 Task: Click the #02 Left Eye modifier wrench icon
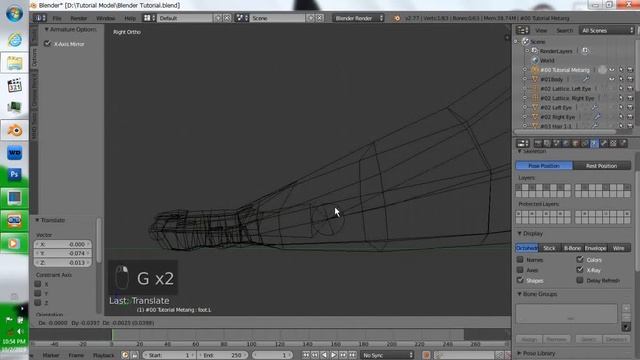pyautogui.click(x=595, y=107)
